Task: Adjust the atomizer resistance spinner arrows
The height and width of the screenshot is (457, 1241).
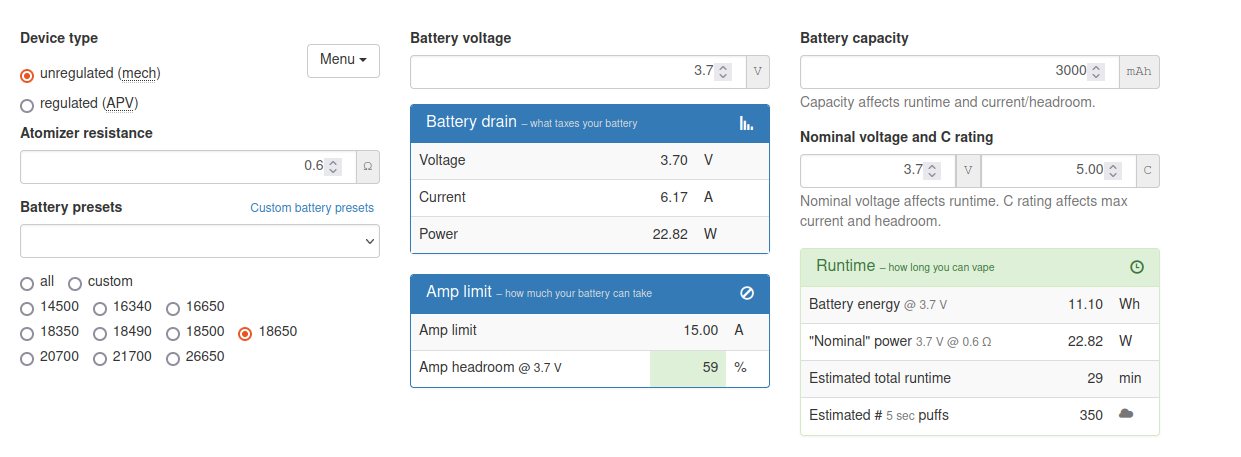Action: point(333,166)
